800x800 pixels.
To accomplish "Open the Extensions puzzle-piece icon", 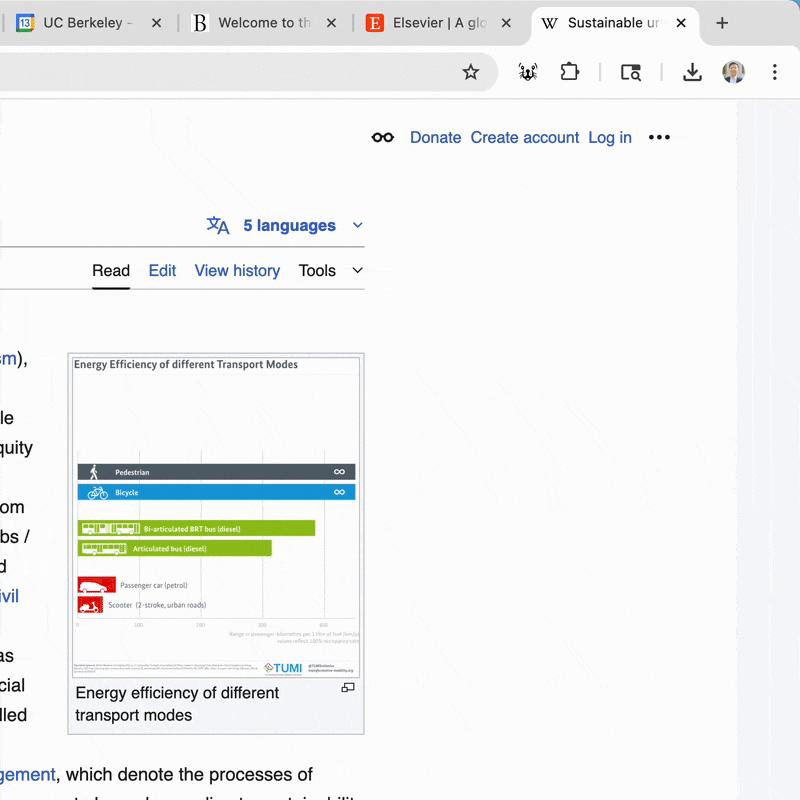I will pos(569,72).
